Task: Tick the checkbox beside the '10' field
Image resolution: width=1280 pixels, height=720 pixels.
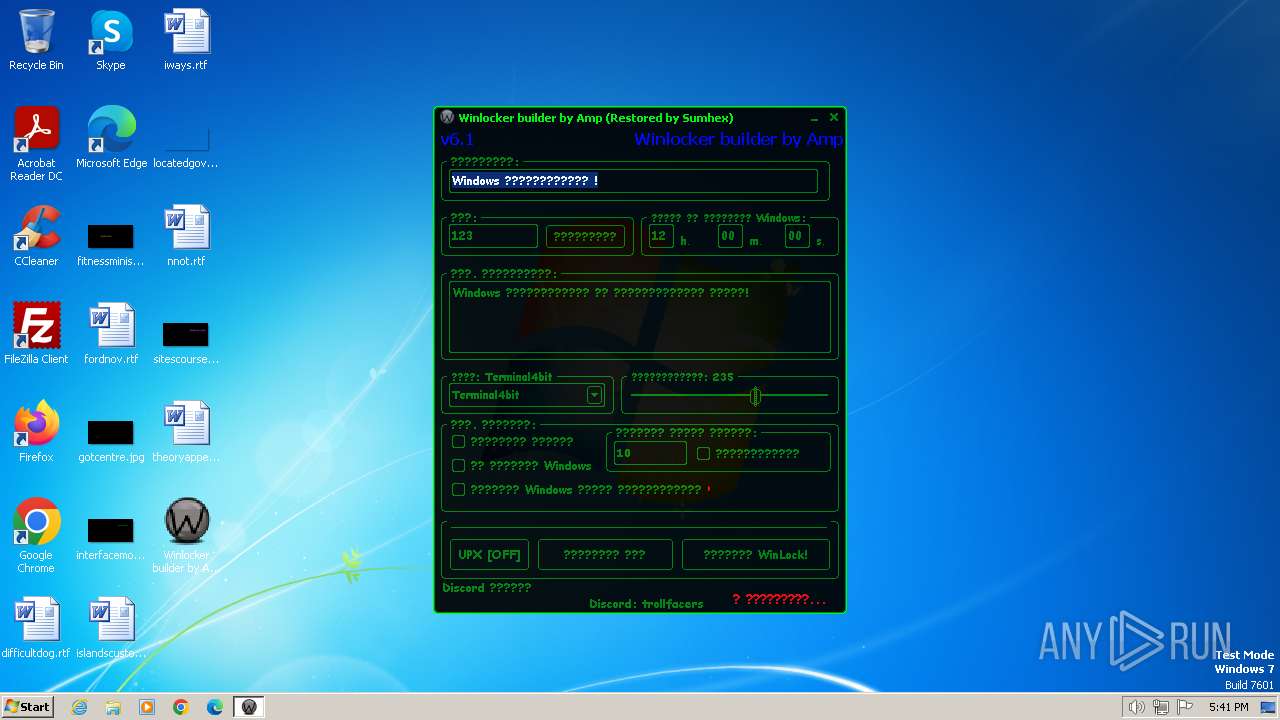Action: [704, 454]
